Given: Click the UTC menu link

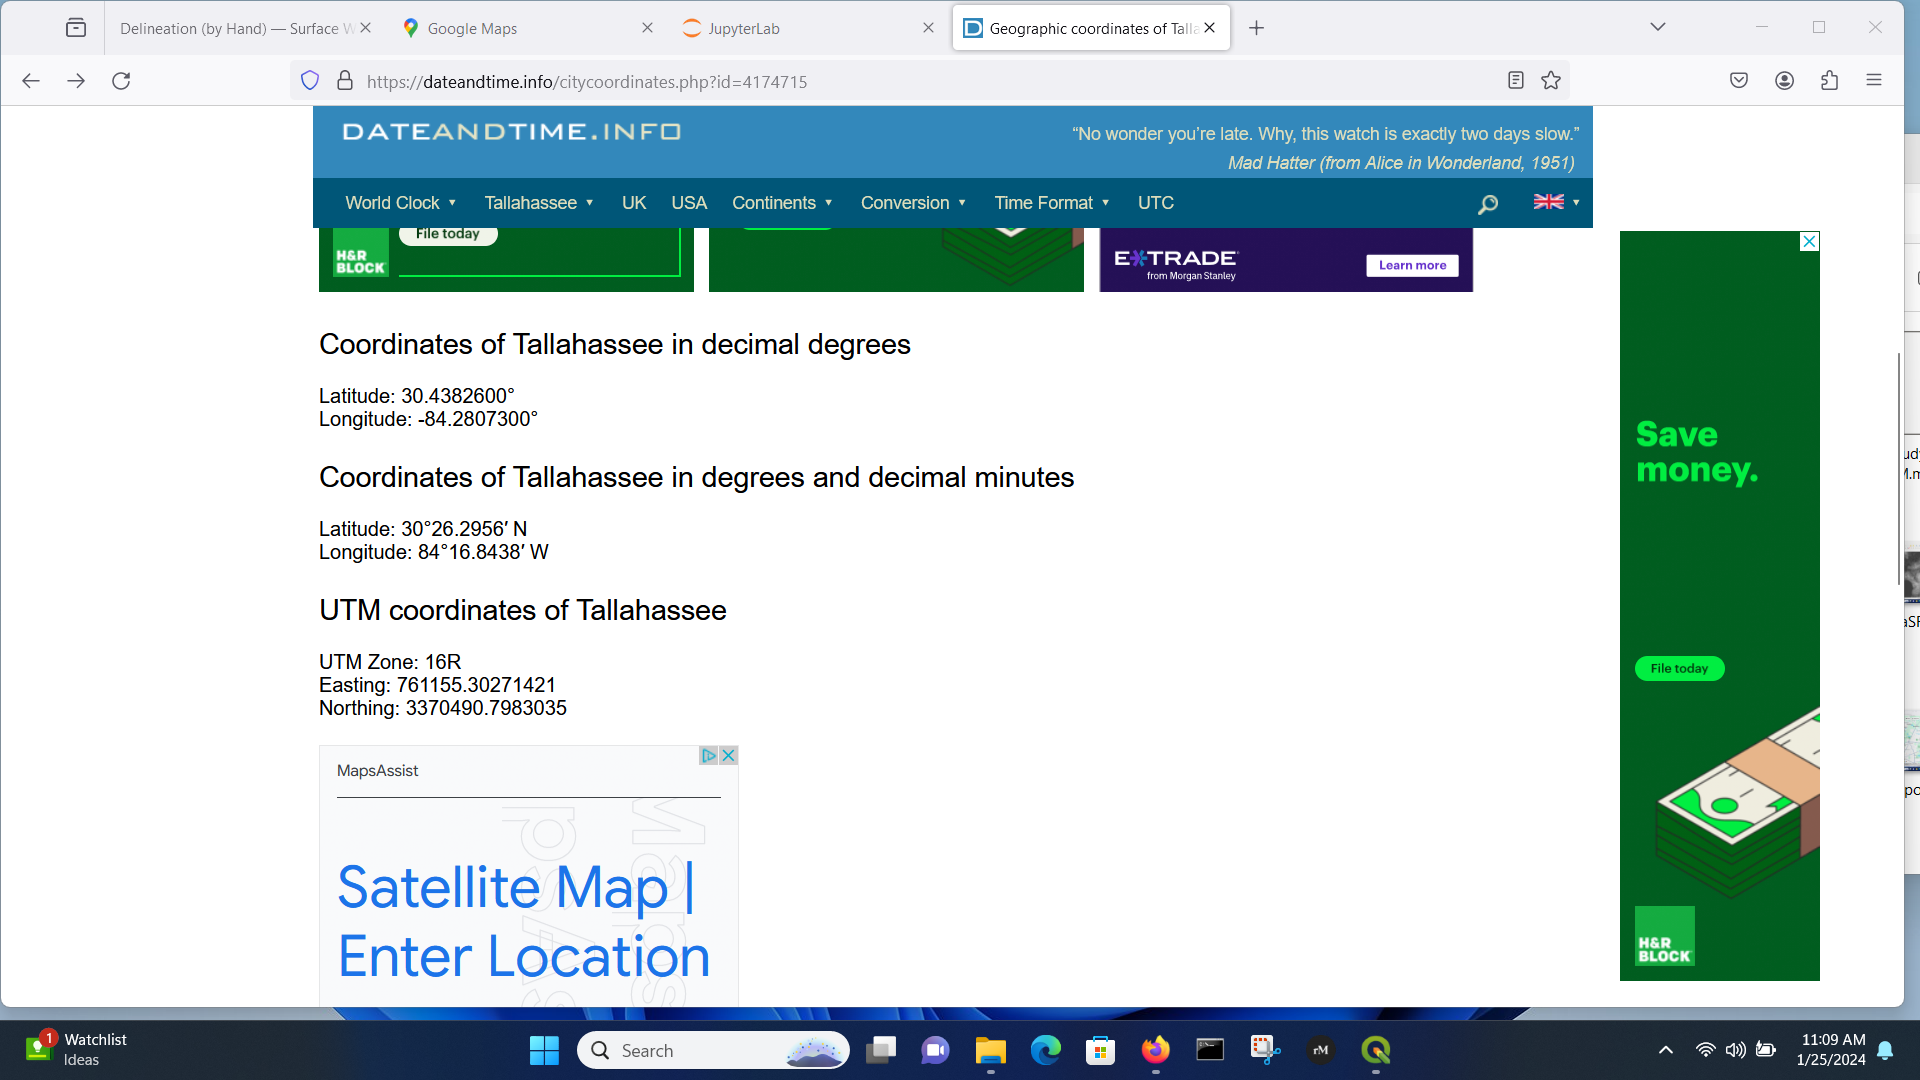Looking at the screenshot, I should point(1156,203).
